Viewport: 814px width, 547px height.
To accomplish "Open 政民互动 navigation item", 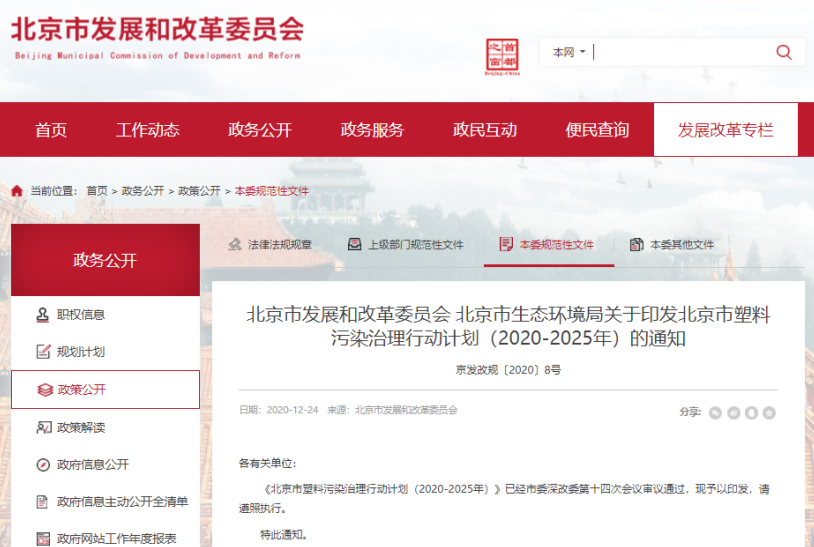I will [x=485, y=130].
